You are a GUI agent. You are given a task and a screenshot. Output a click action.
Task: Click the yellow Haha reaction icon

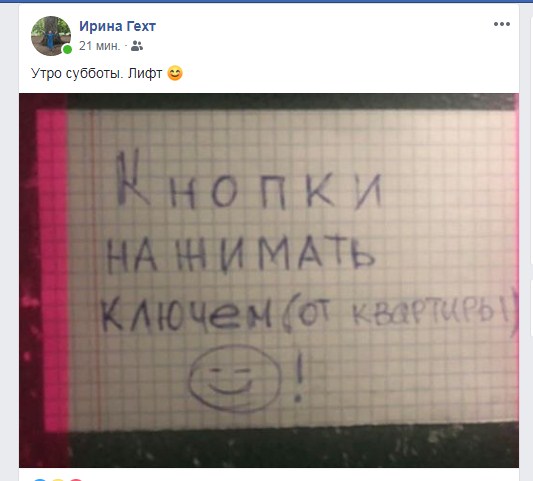[58, 480]
